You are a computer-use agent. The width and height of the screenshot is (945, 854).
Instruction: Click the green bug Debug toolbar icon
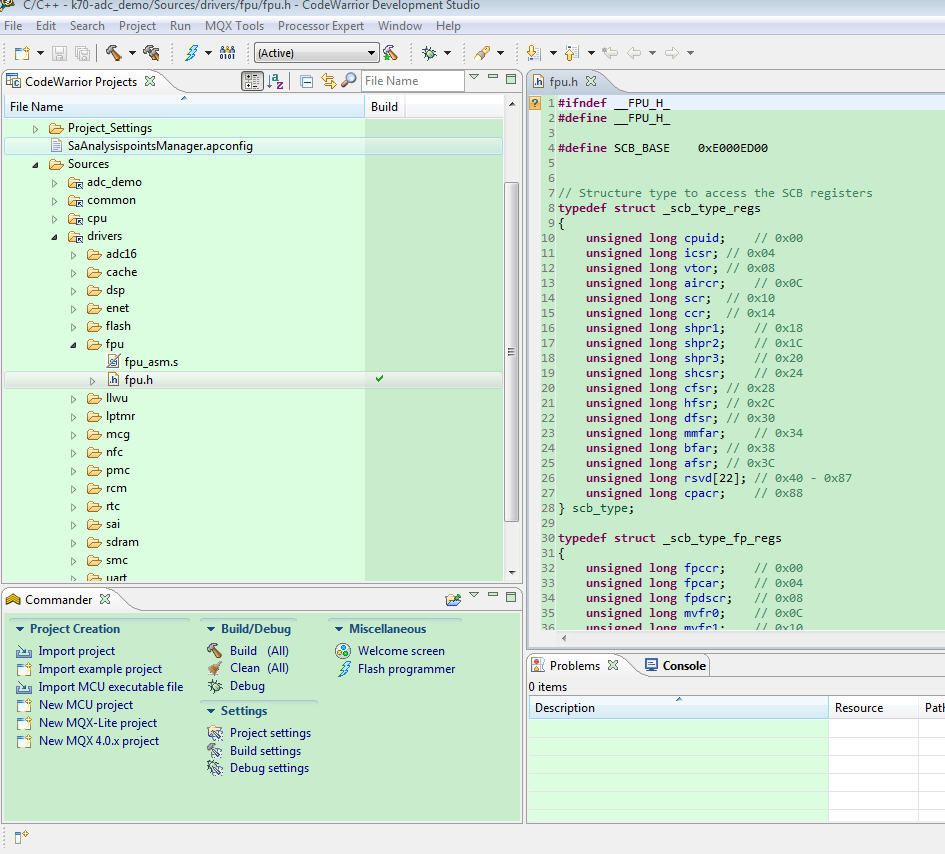click(x=430, y=53)
